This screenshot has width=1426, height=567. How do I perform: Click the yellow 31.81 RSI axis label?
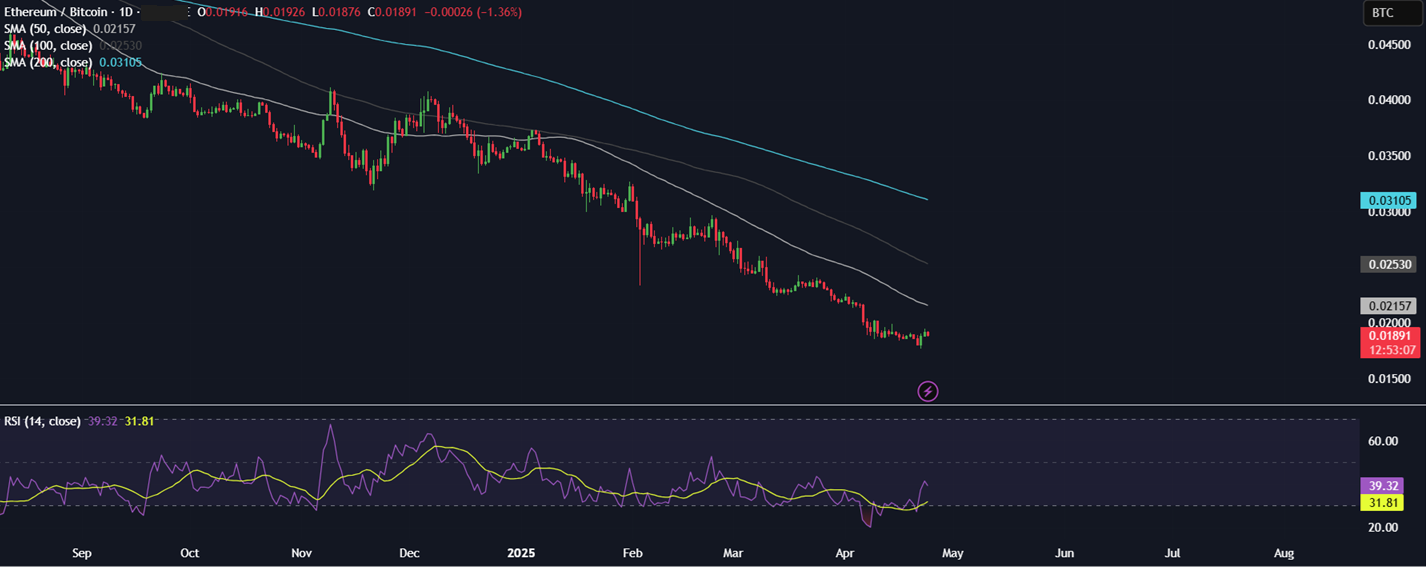1380,501
